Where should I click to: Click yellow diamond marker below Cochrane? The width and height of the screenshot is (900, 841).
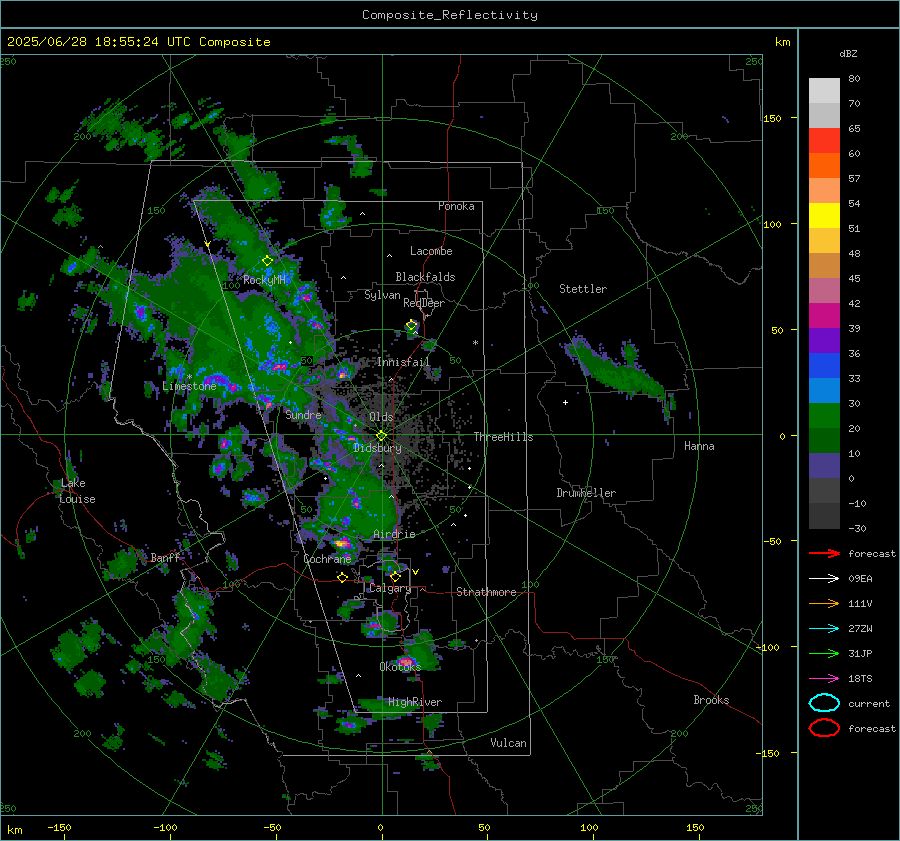coord(342,578)
